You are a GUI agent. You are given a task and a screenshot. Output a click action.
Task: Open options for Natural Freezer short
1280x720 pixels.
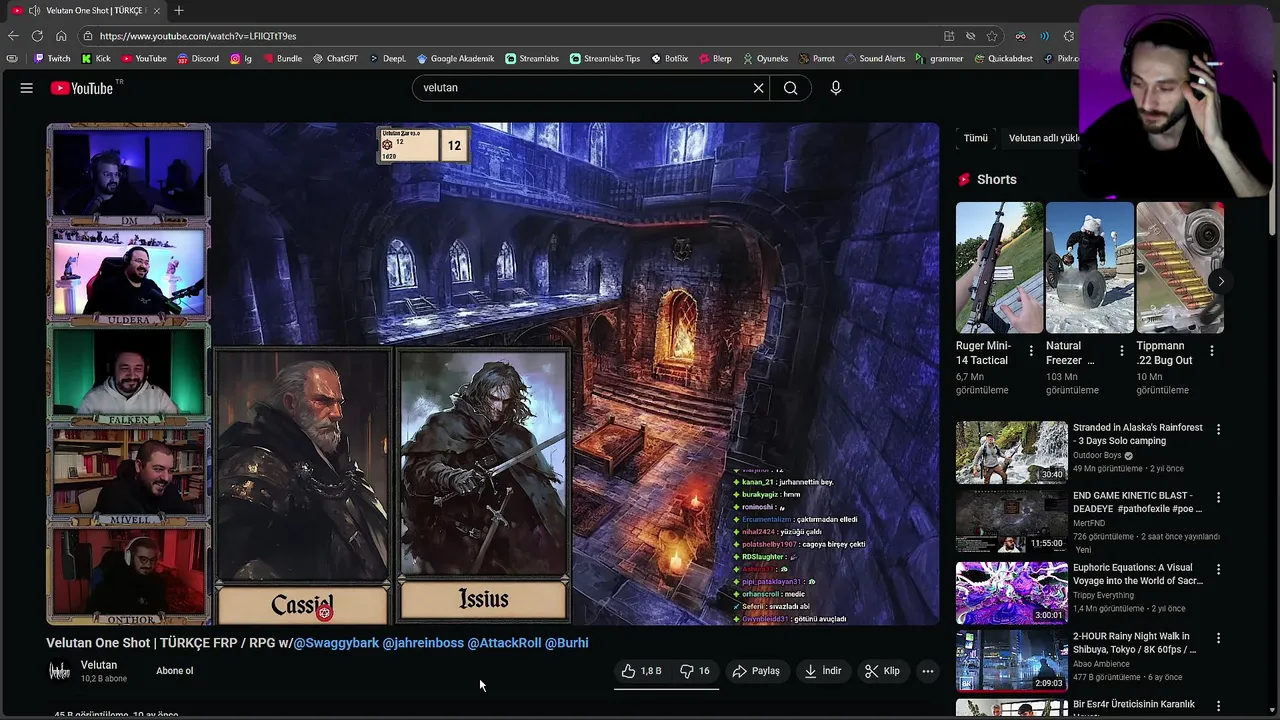coord(1121,351)
